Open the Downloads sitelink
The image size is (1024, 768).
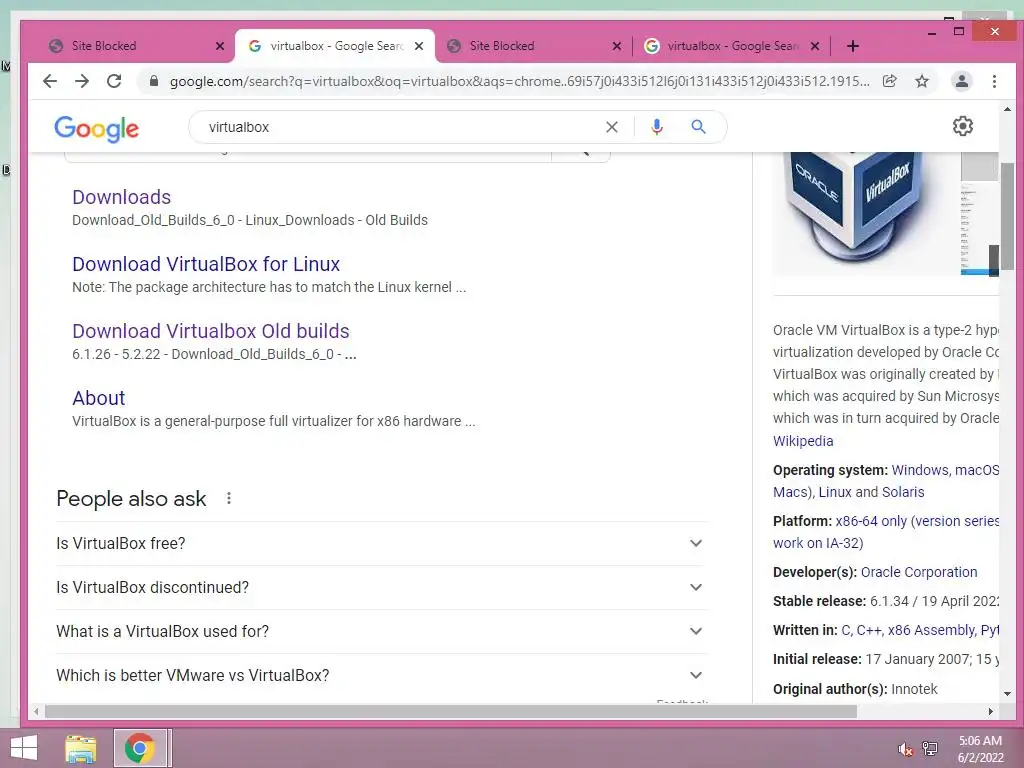[121, 197]
